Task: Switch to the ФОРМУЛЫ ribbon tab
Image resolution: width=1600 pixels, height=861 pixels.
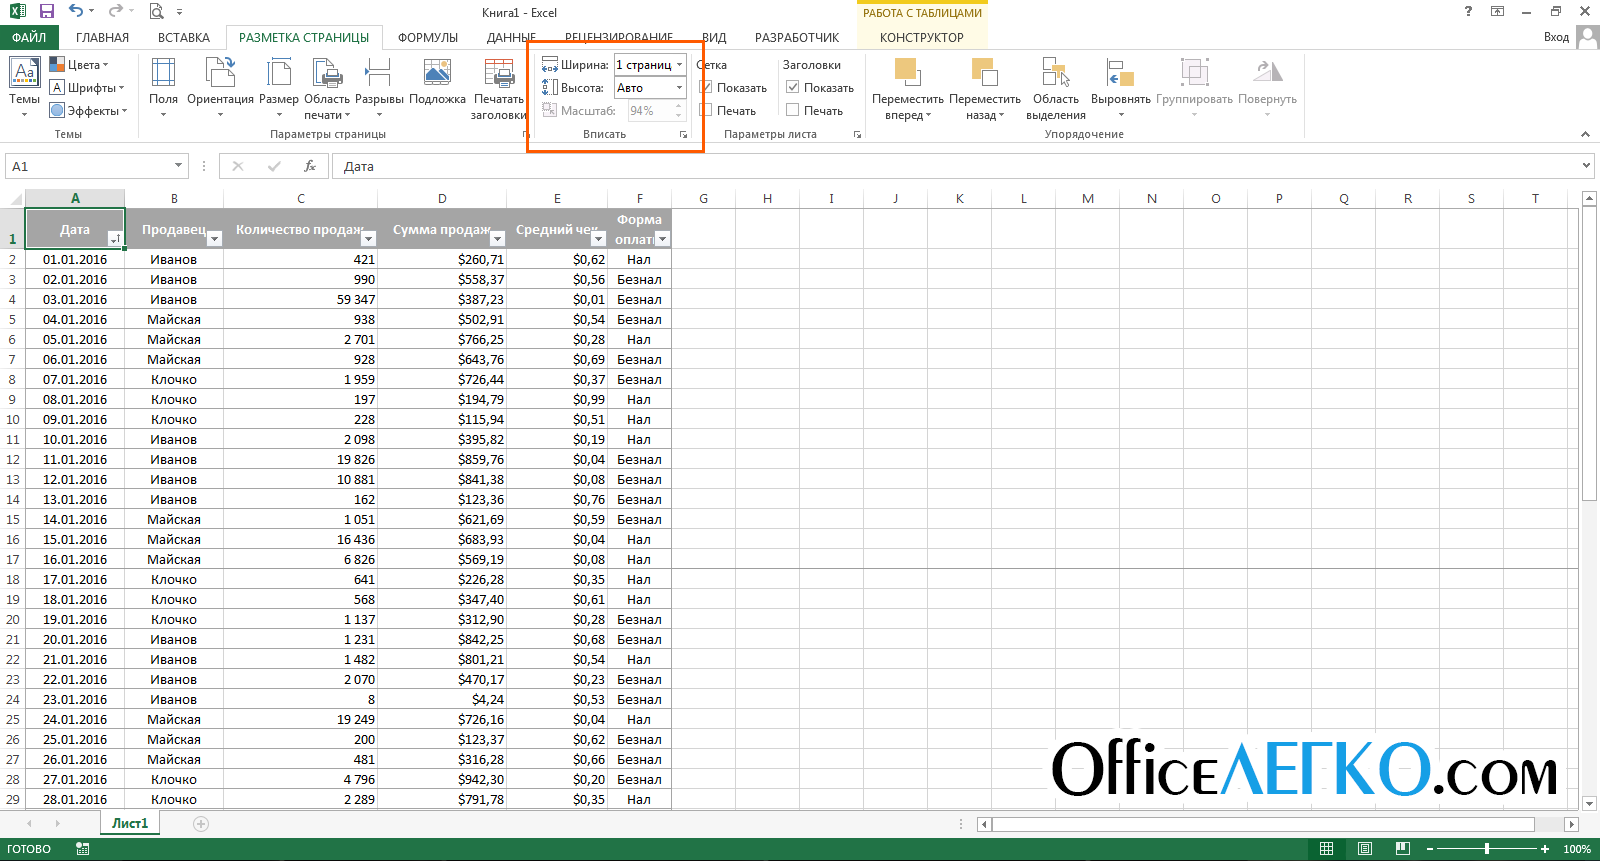Action: (428, 38)
